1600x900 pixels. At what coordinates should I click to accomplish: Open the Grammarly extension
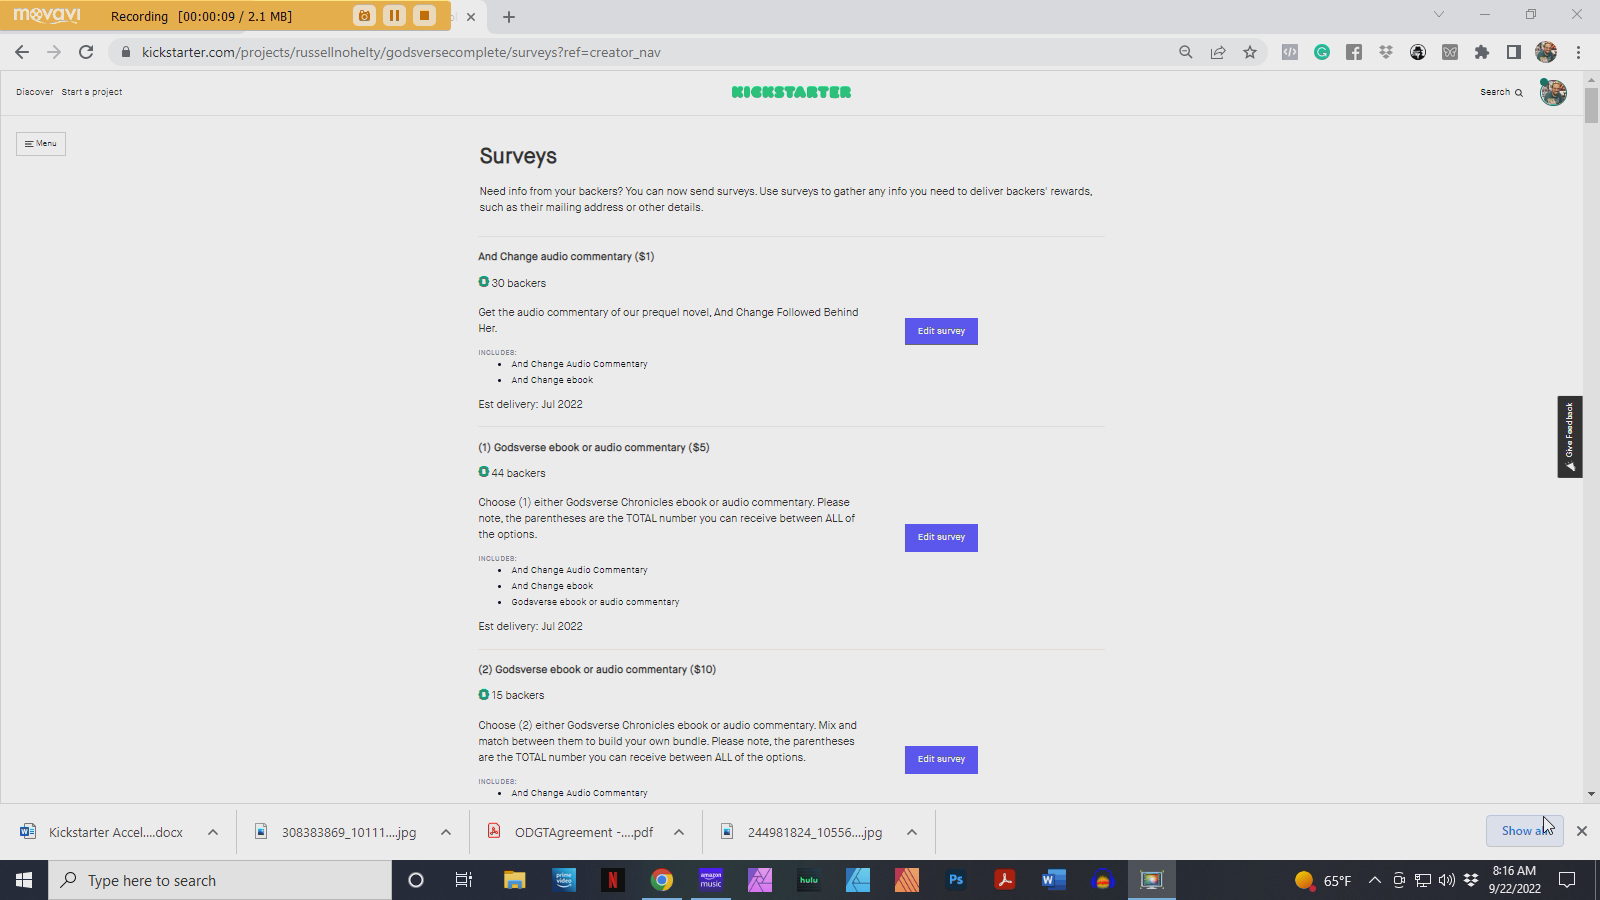(1322, 52)
